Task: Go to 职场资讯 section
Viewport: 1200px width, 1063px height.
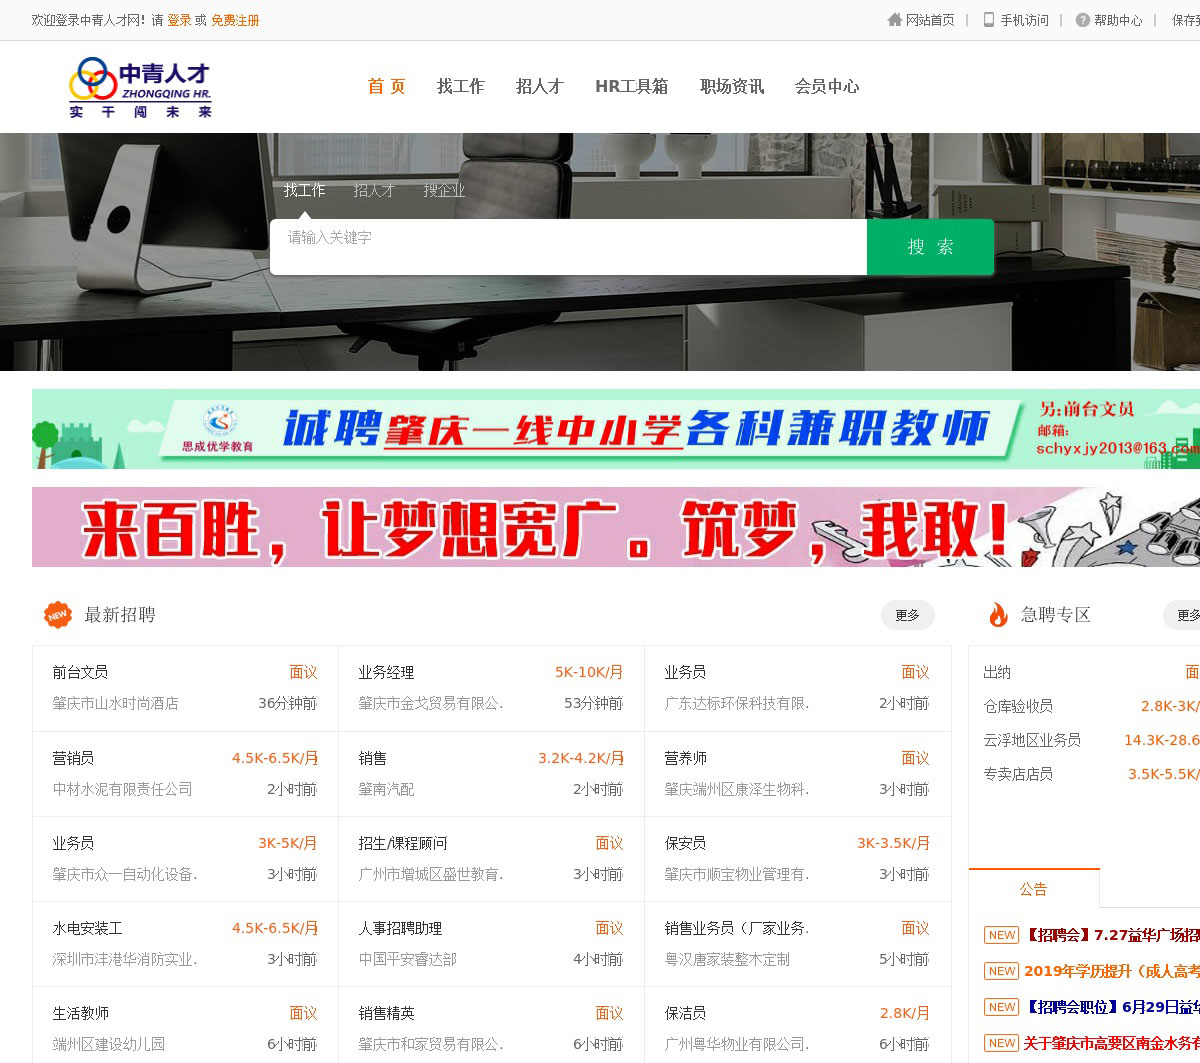Action: (732, 87)
